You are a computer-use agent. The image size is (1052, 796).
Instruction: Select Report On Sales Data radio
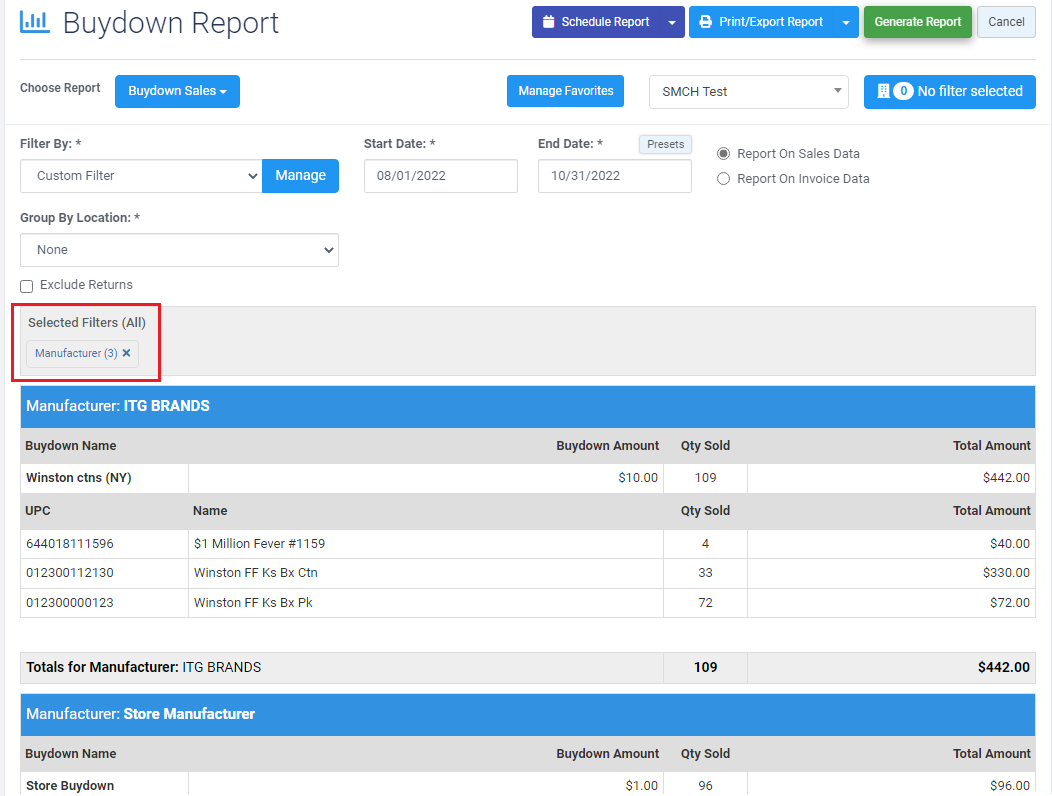[x=723, y=154]
